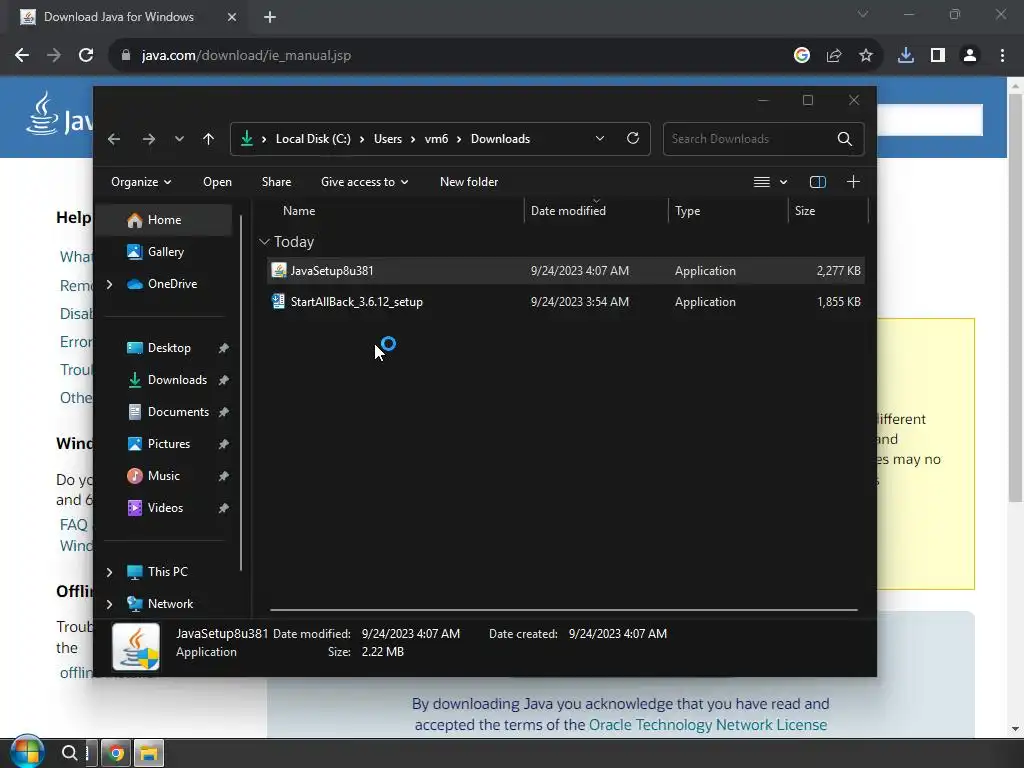The image size is (1024, 768).
Task: Open Chrome downloads icon
Action: pos(906,56)
